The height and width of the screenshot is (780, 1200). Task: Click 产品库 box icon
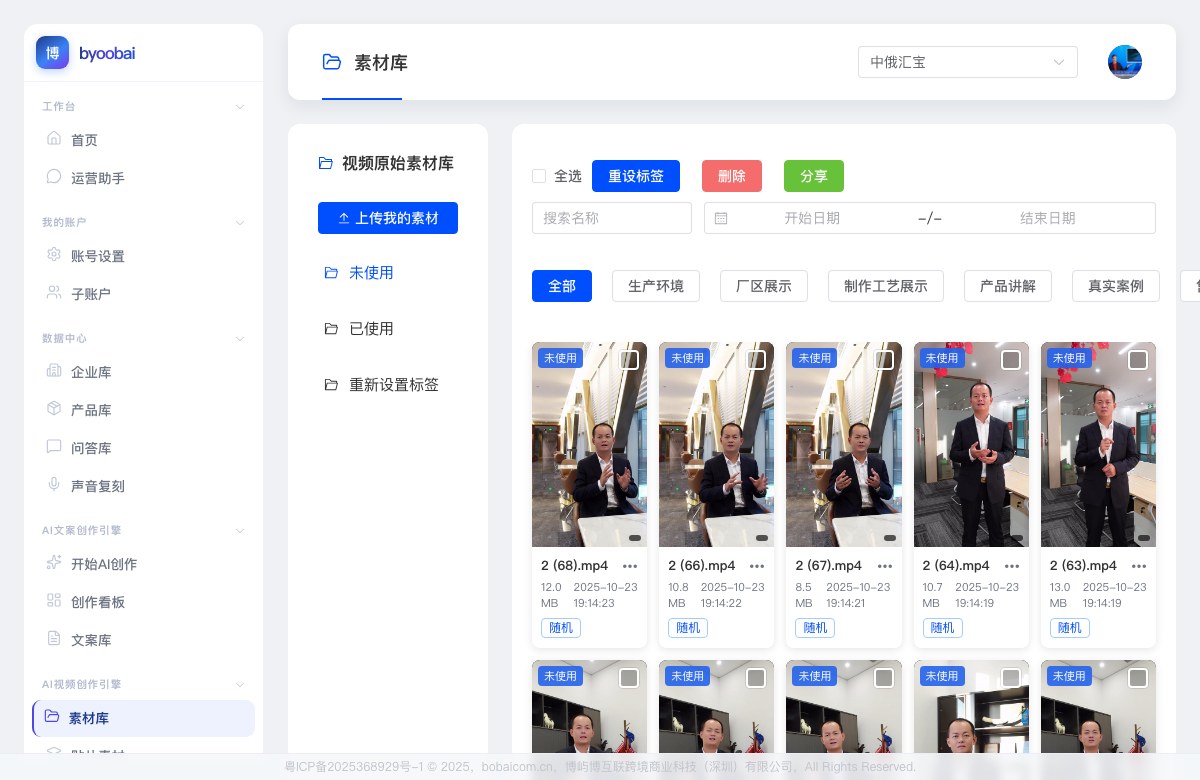(54, 409)
